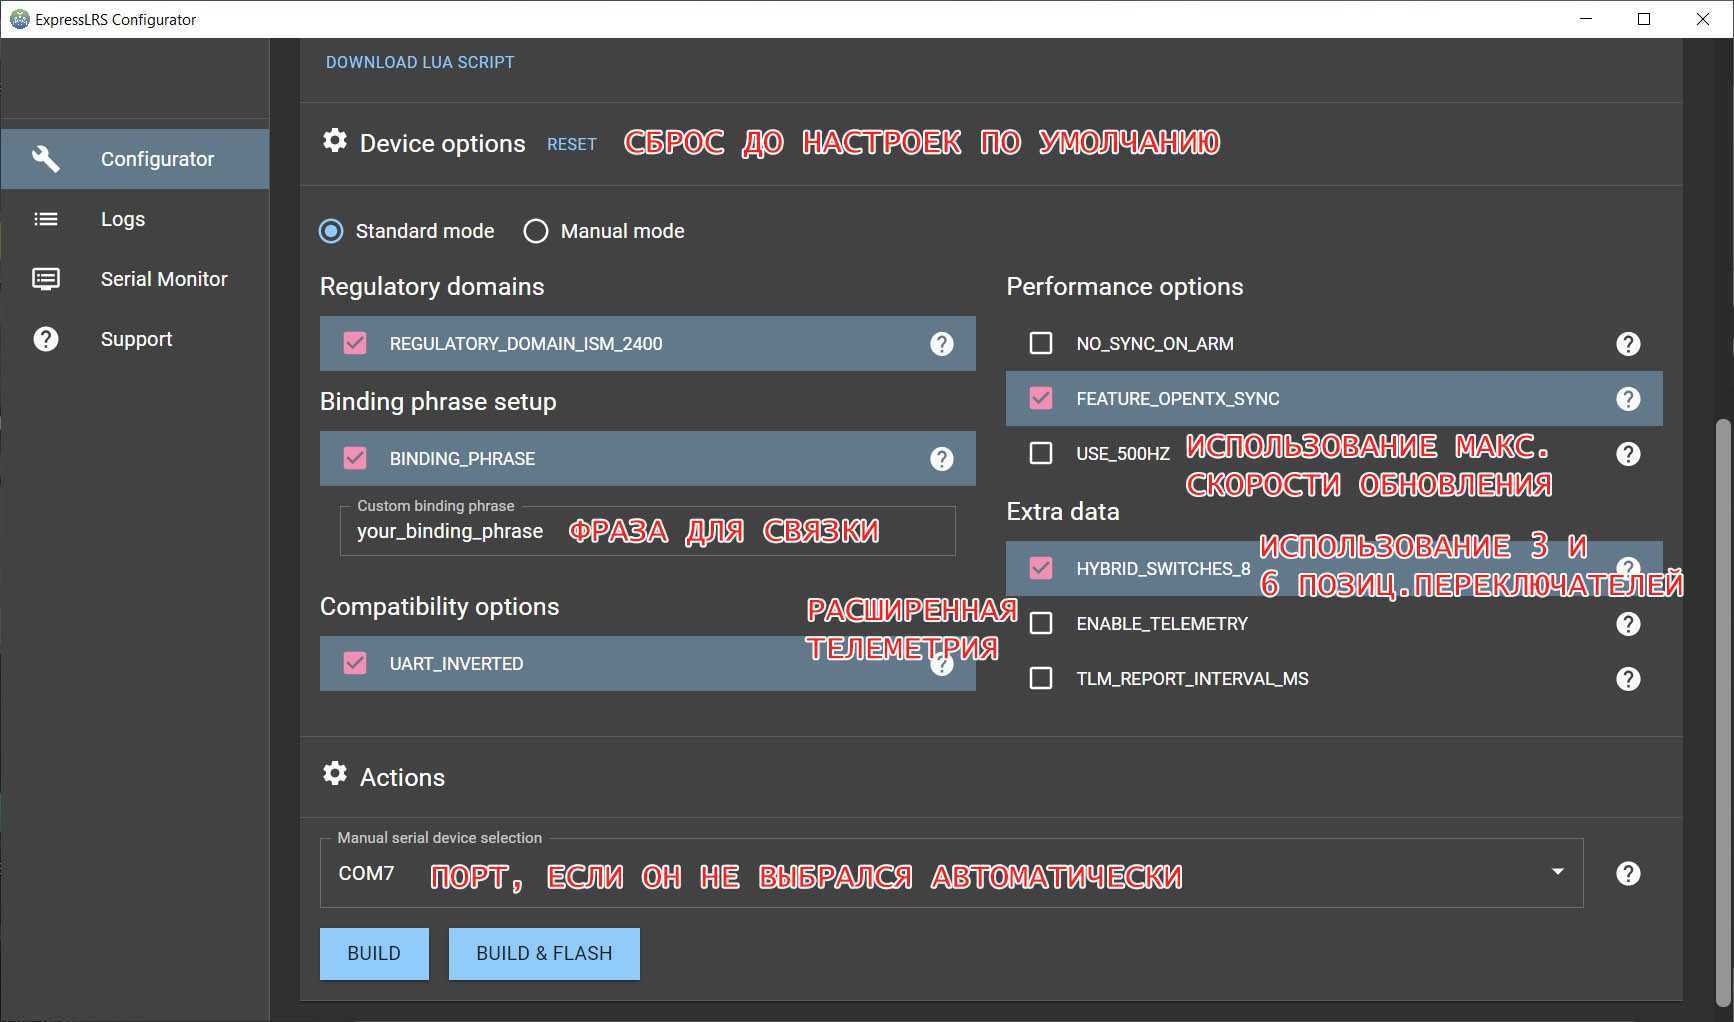This screenshot has height=1022, width=1734.
Task: Click the DOWNLOAD LUA SCRIPT link
Action: 420,62
